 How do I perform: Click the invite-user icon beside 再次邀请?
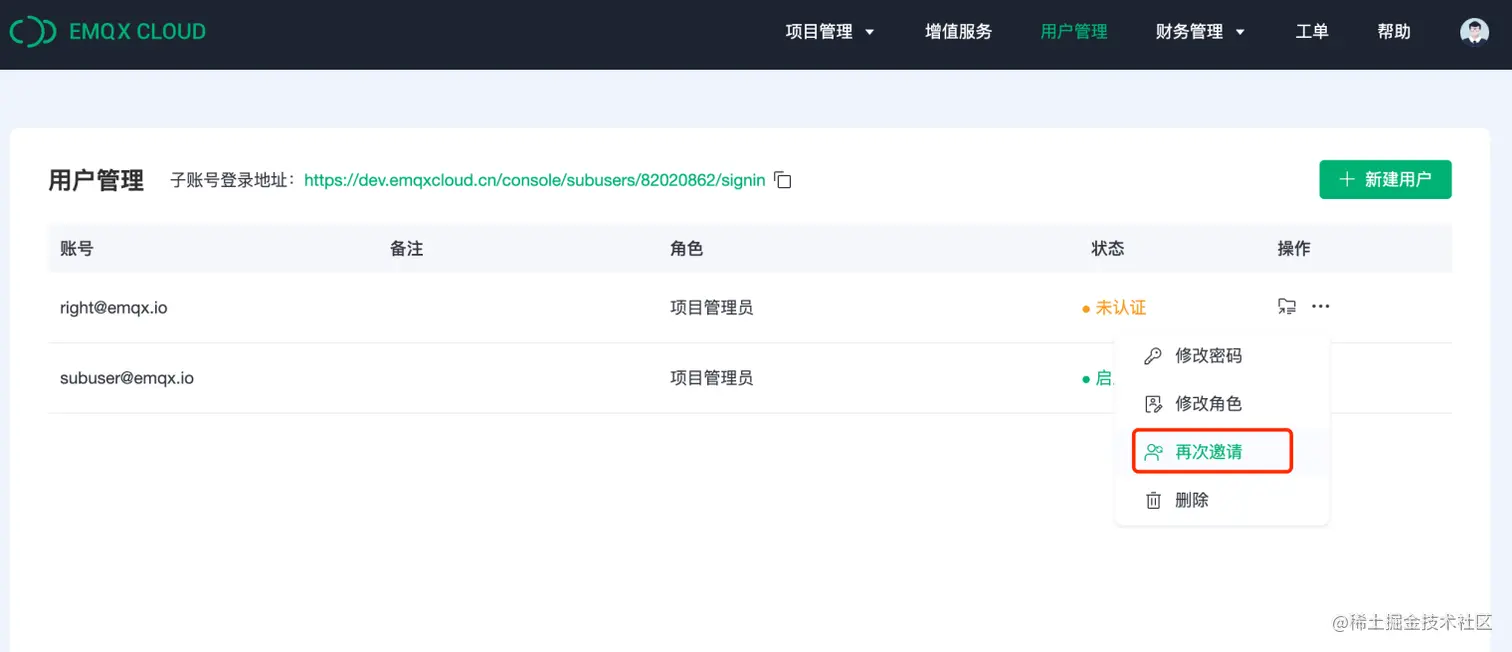[x=1152, y=451]
